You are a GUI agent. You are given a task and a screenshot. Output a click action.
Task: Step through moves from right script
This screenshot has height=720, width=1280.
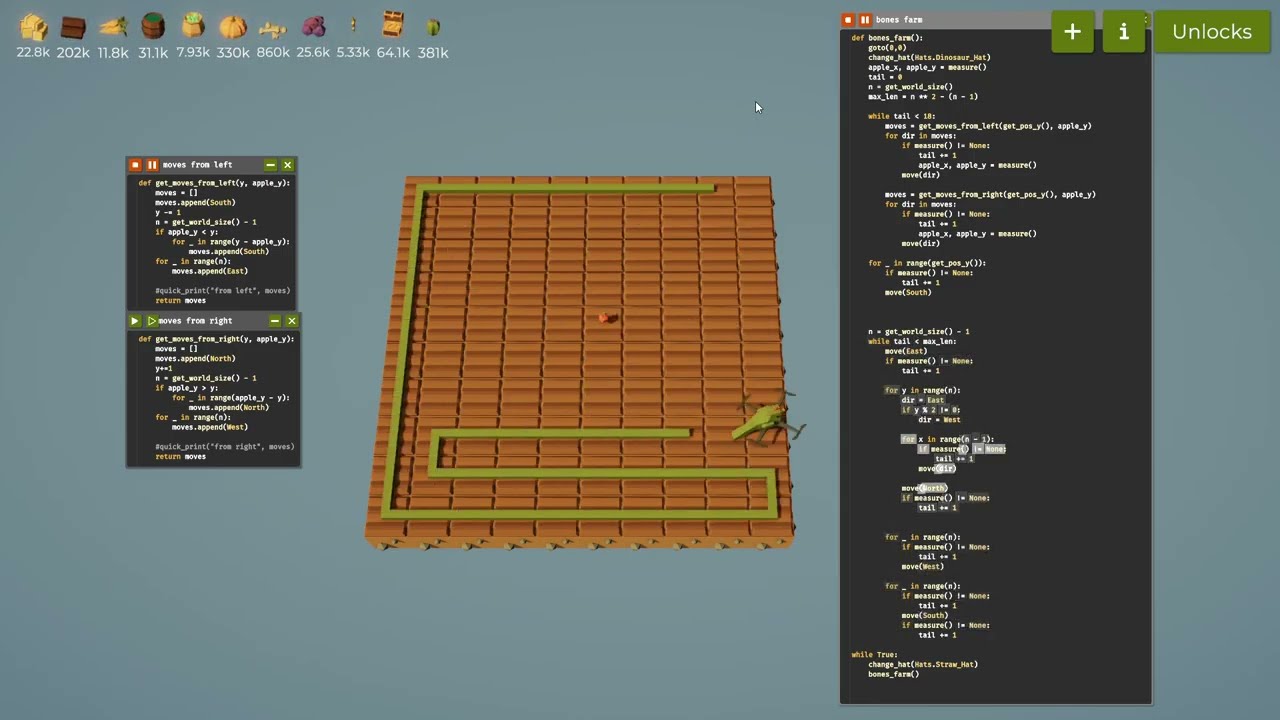[x=152, y=321]
